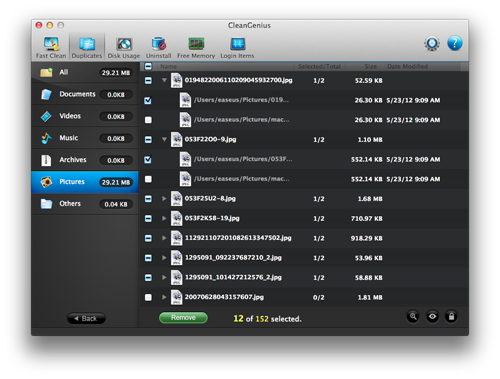500x379 pixels.
Task: Sort by the Date Modified column header
Action: pos(407,66)
